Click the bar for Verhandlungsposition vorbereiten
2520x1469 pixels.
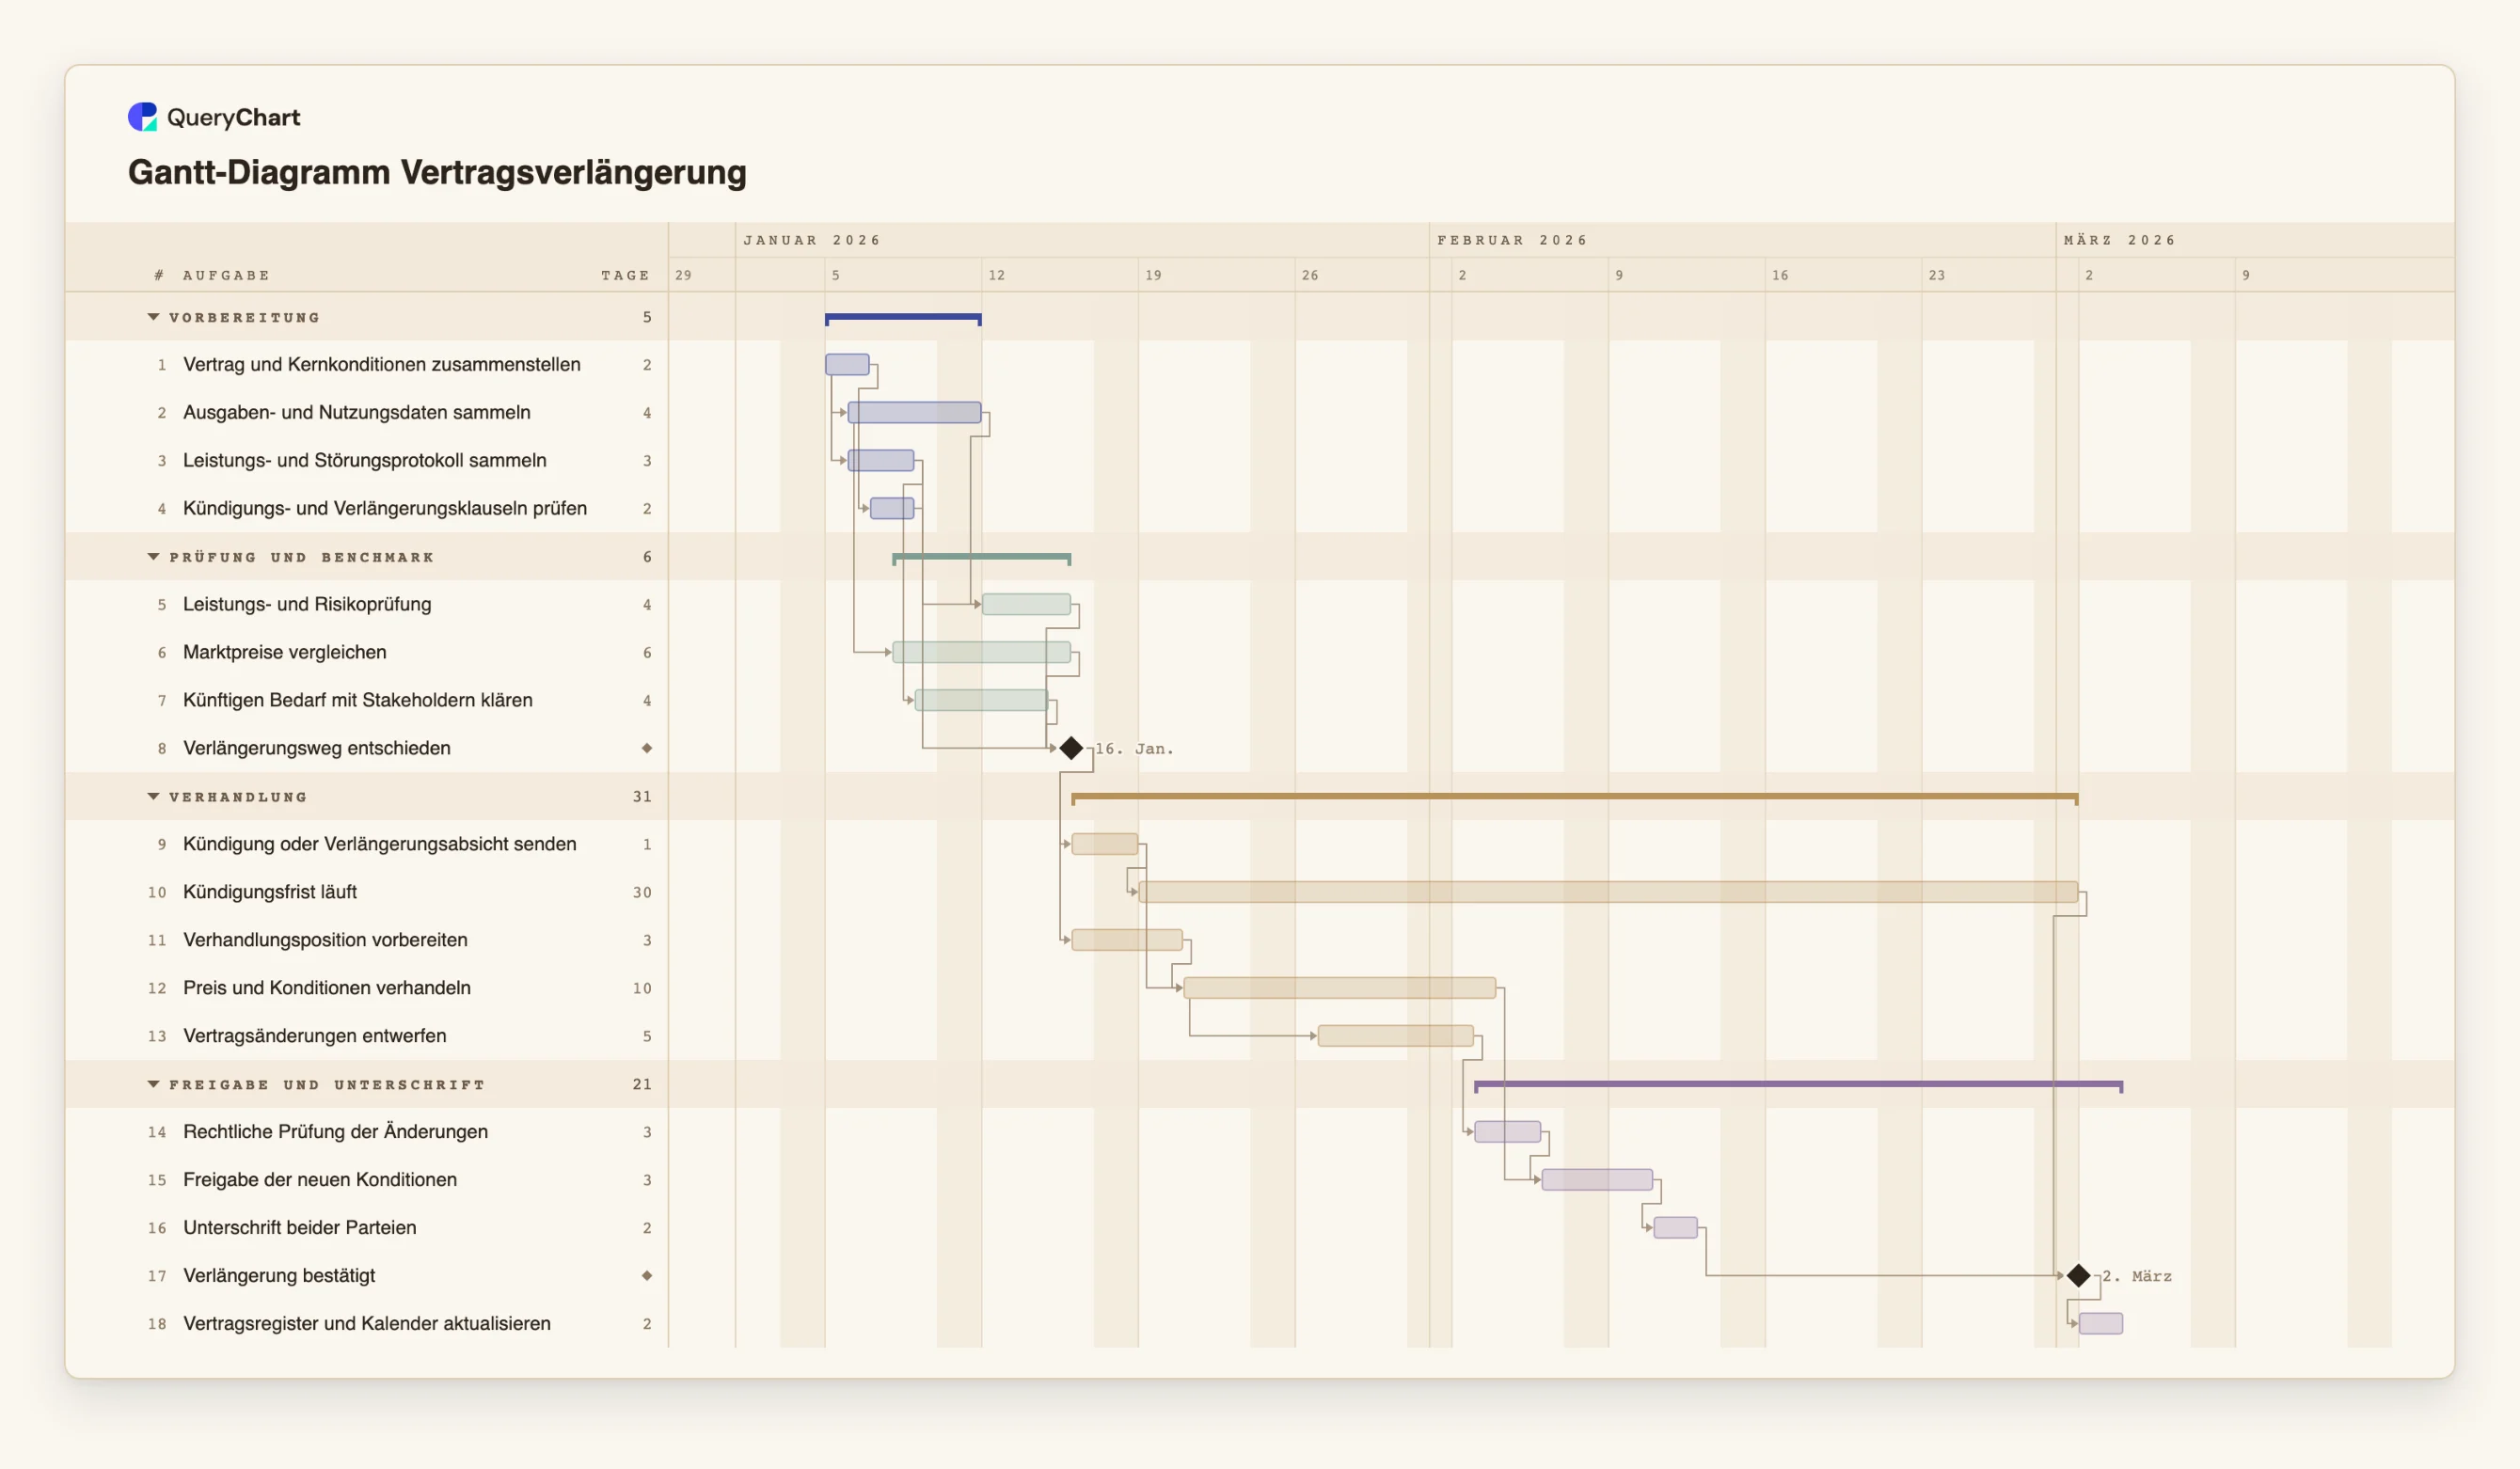pyautogui.click(x=1127, y=940)
